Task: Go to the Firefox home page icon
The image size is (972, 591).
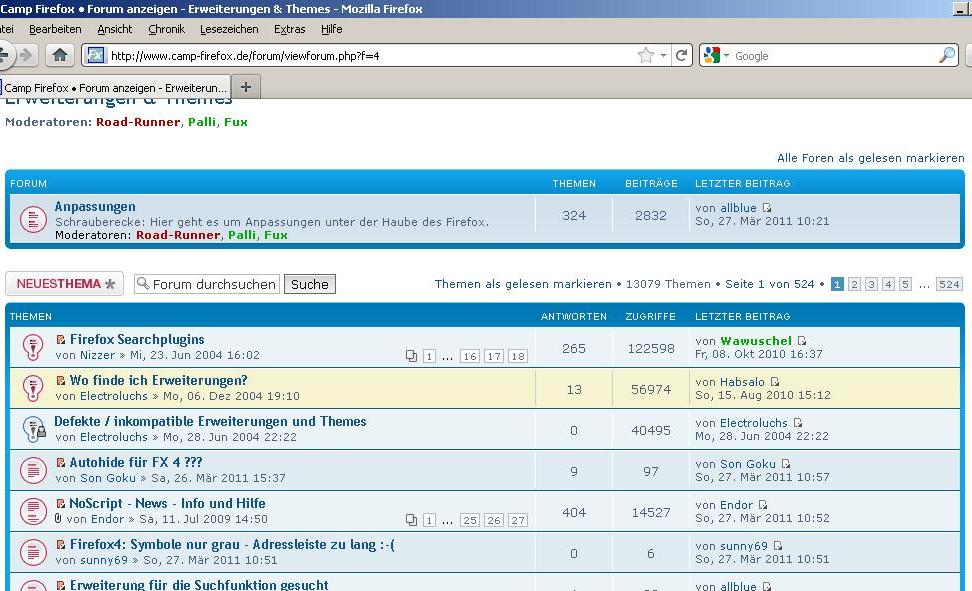Action: click(60, 55)
